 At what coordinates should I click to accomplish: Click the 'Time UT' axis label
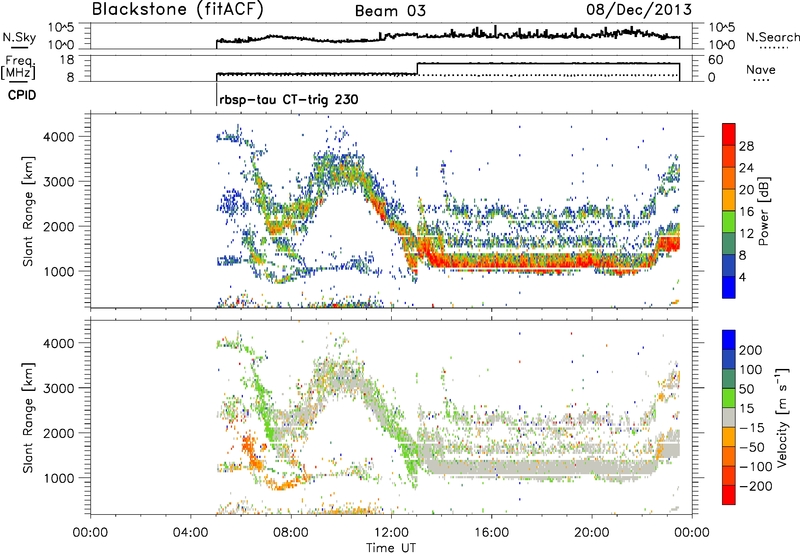point(391,548)
